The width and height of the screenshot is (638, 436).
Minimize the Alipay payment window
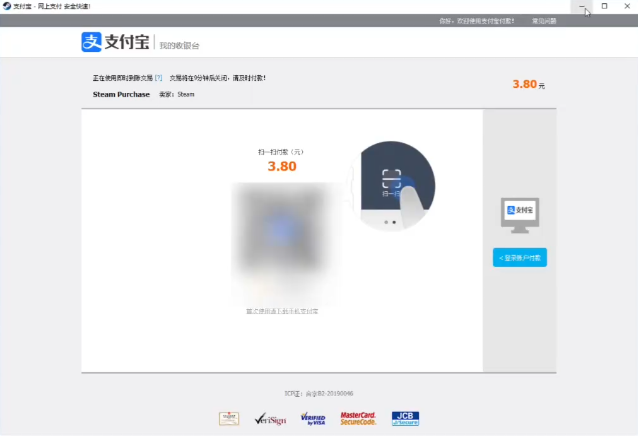pyautogui.click(x=582, y=6)
